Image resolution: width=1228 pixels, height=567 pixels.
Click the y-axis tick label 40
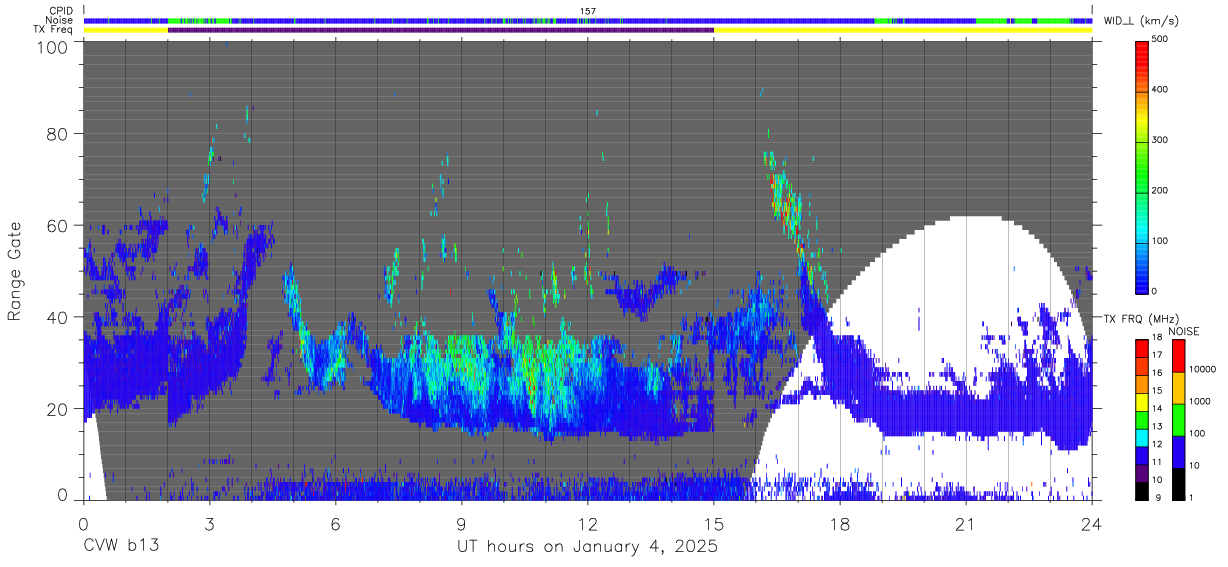coord(59,317)
